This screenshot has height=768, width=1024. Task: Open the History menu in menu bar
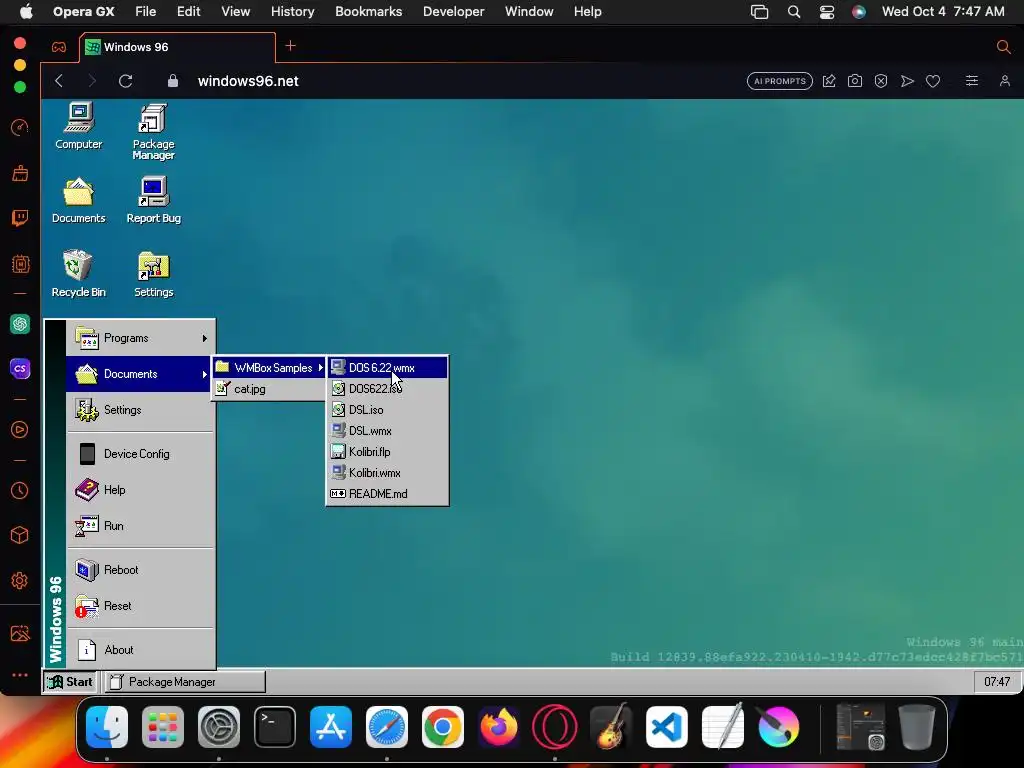click(293, 12)
